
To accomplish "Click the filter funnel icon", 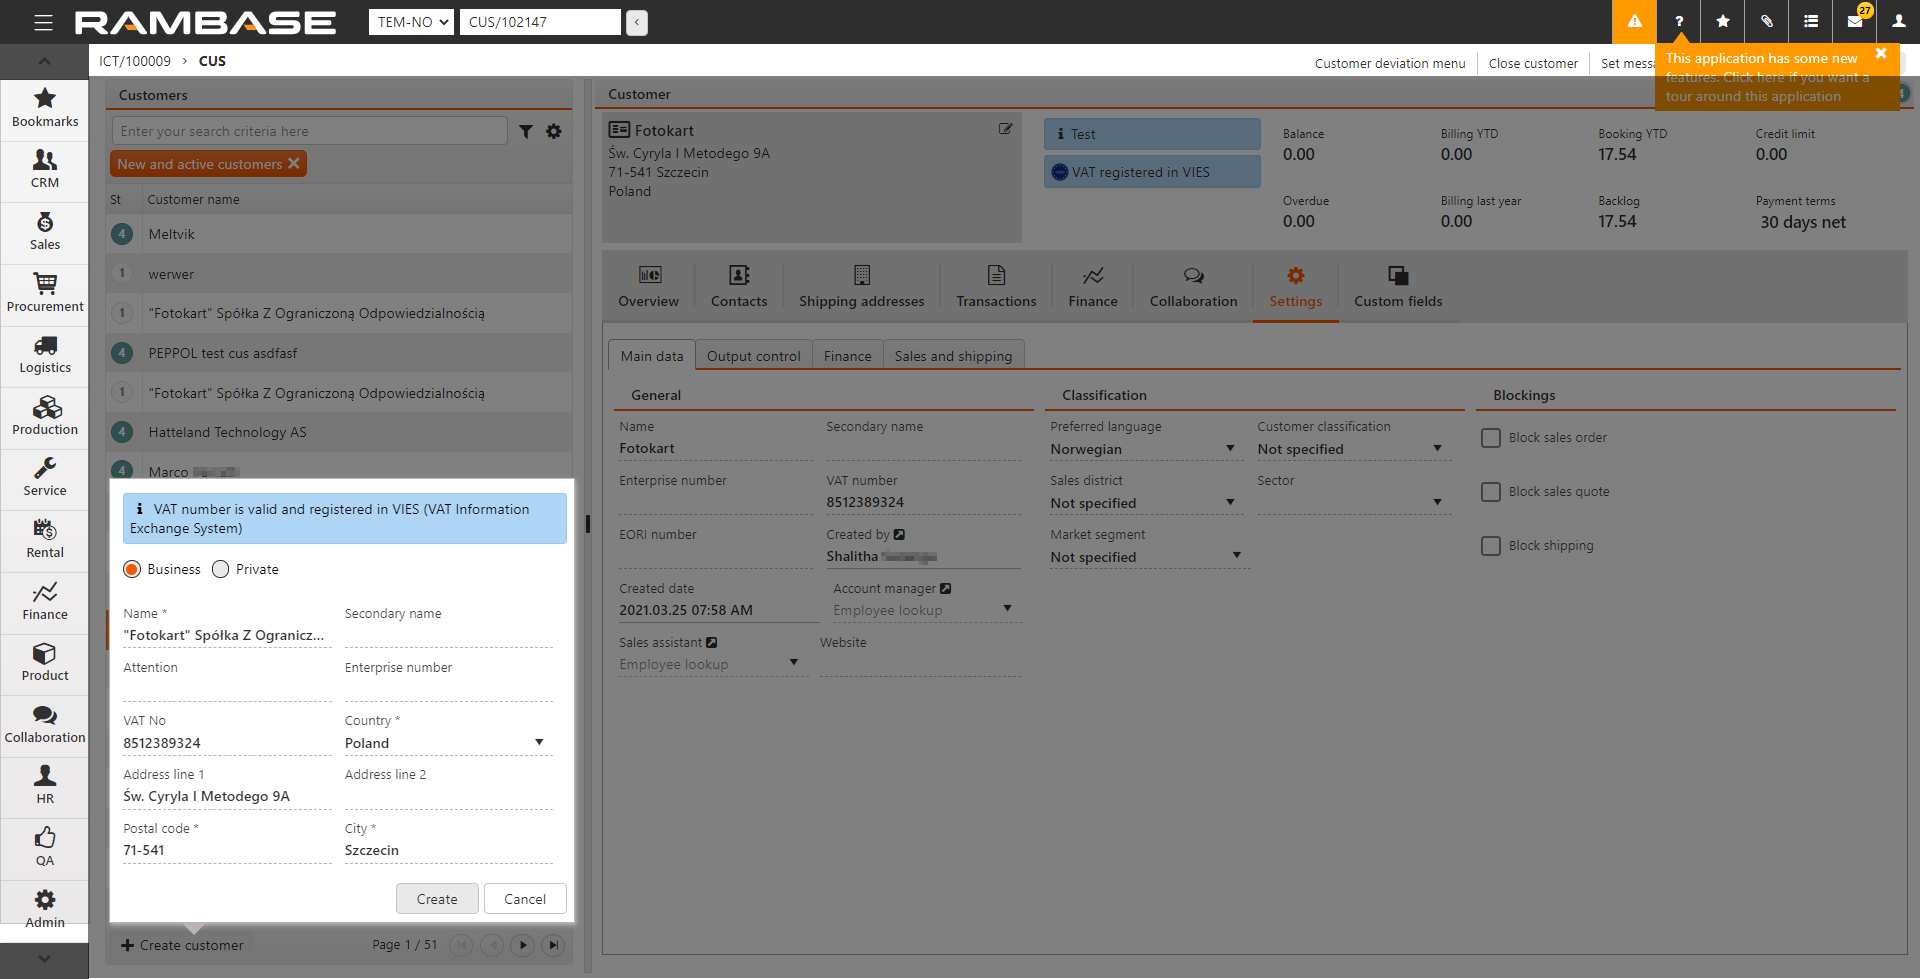I will (526, 131).
